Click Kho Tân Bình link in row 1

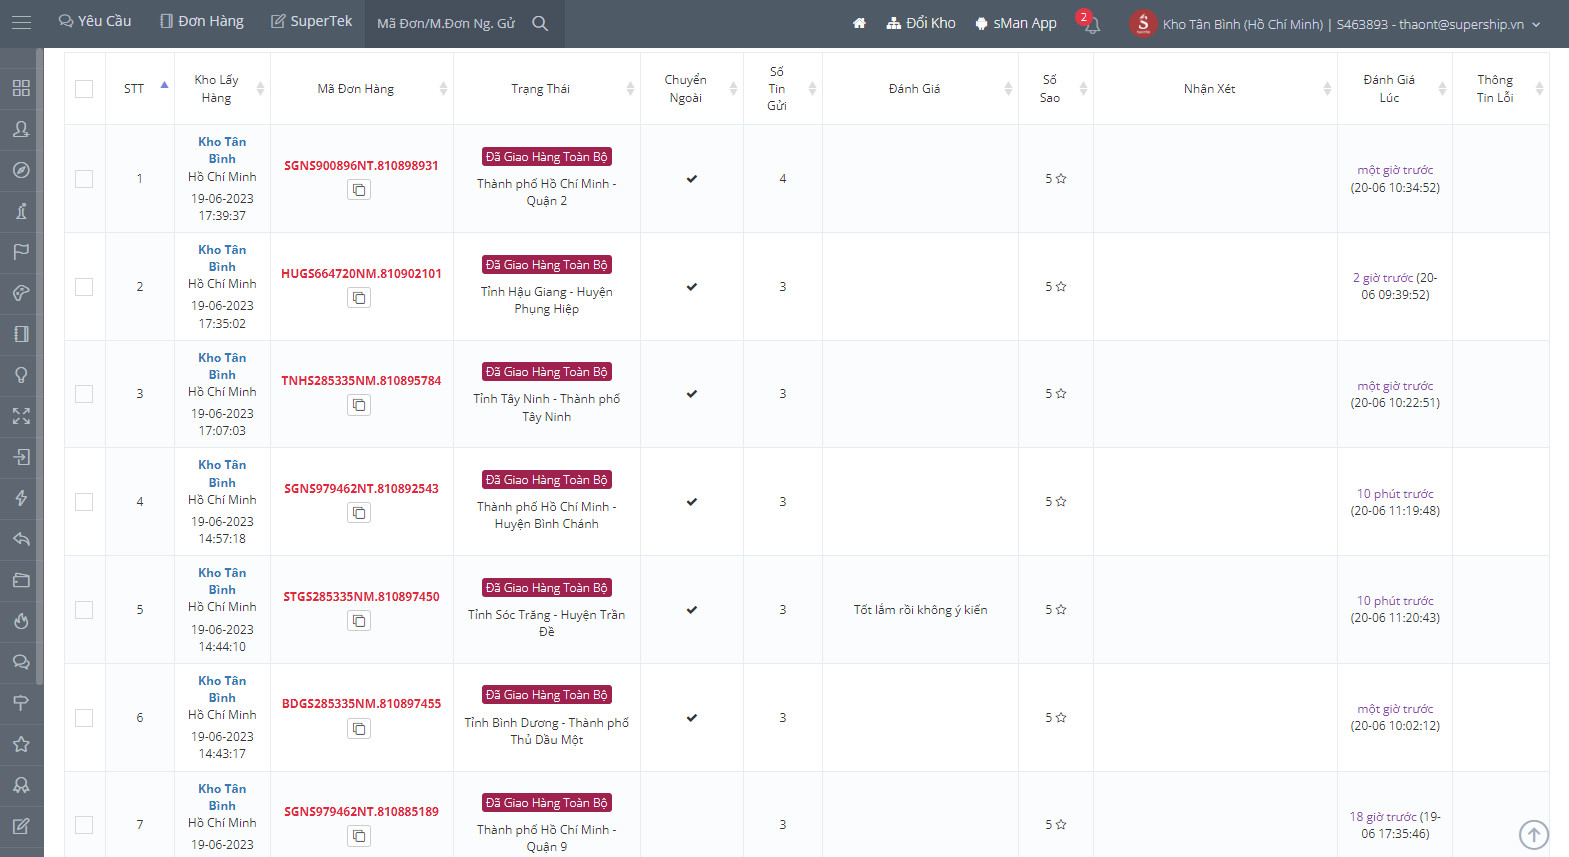pyautogui.click(x=222, y=150)
